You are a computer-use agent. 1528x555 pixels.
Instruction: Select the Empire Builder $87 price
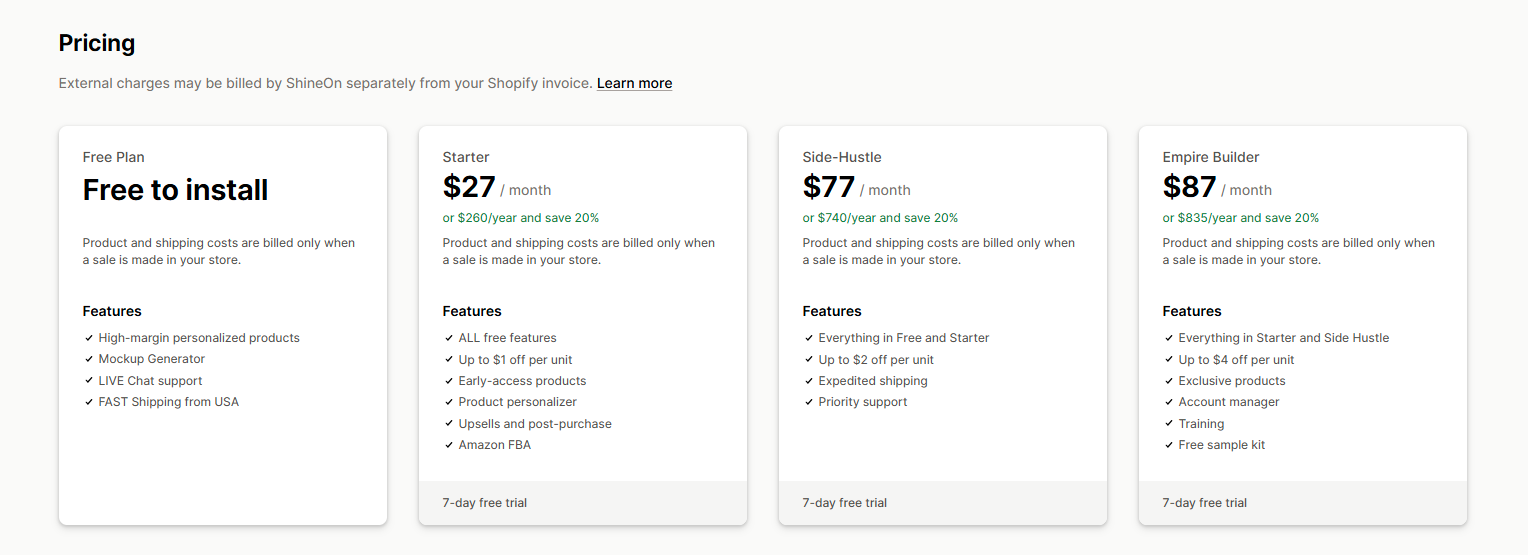coord(1189,188)
